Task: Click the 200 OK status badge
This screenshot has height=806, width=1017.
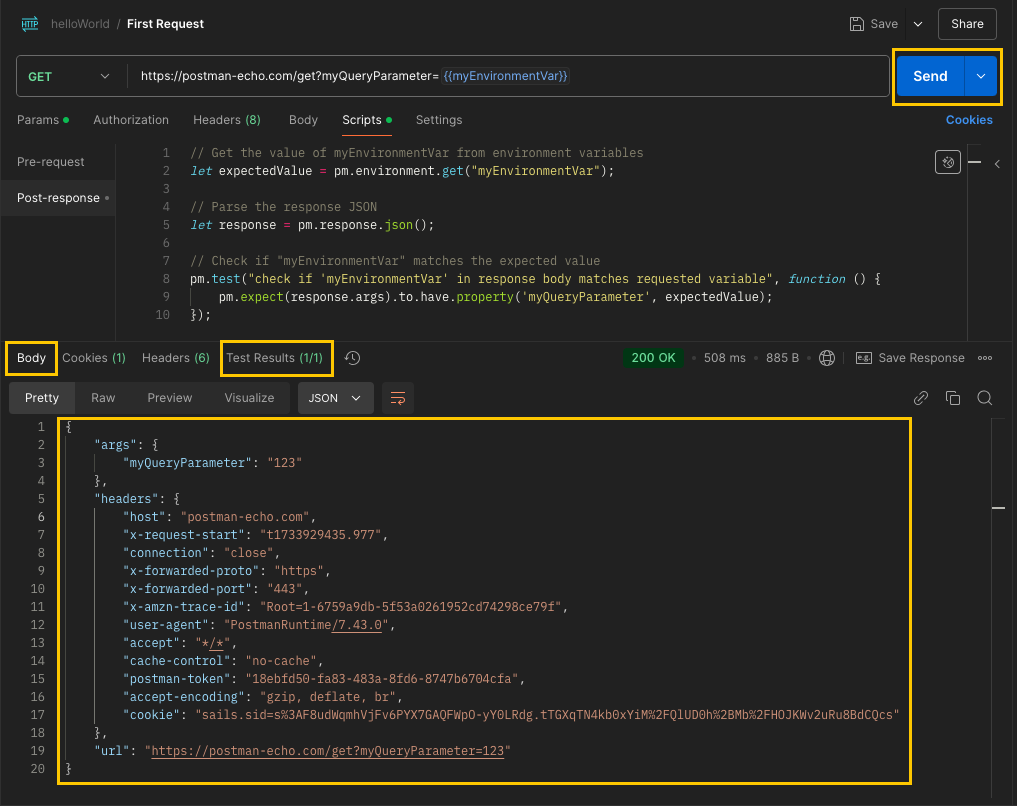Action: pos(653,358)
